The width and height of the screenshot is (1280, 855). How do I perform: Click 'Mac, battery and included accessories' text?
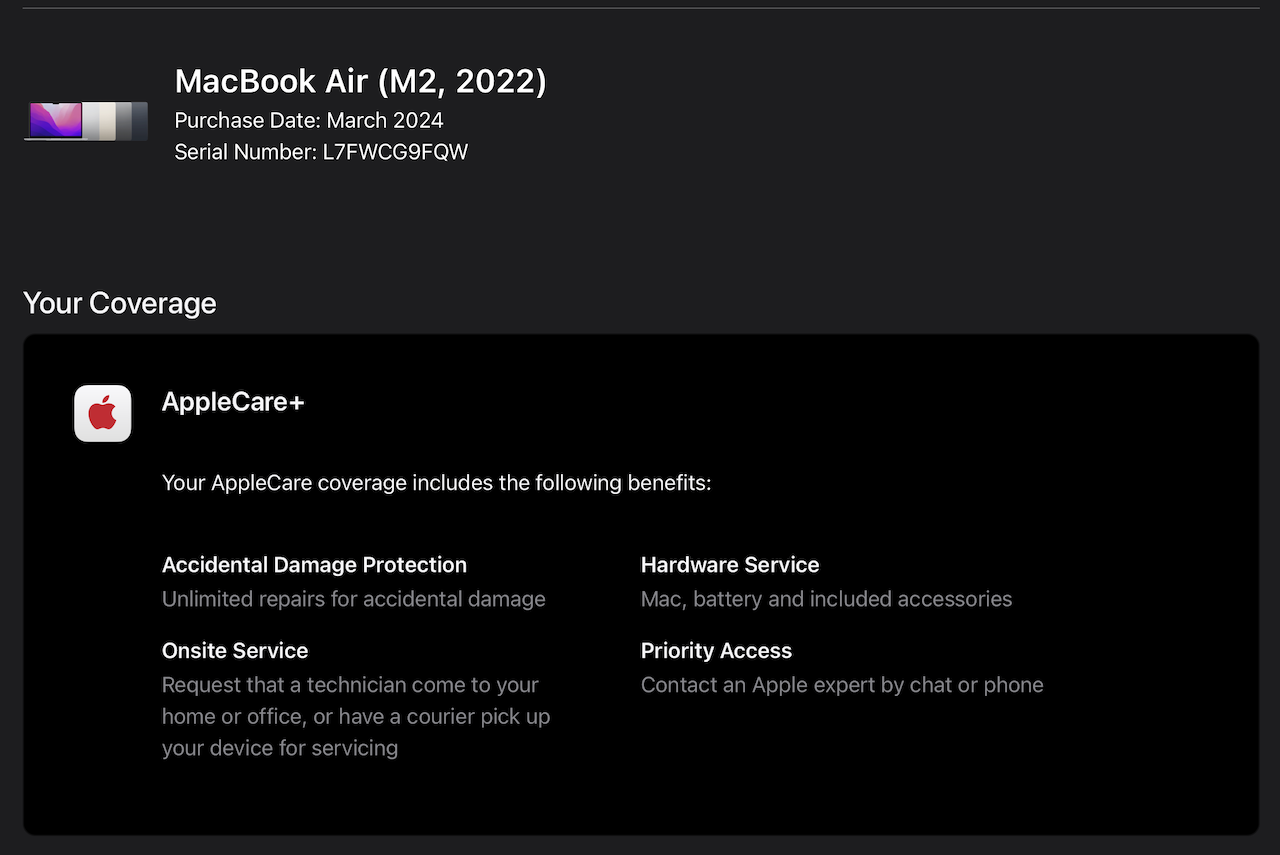point(827,599)
